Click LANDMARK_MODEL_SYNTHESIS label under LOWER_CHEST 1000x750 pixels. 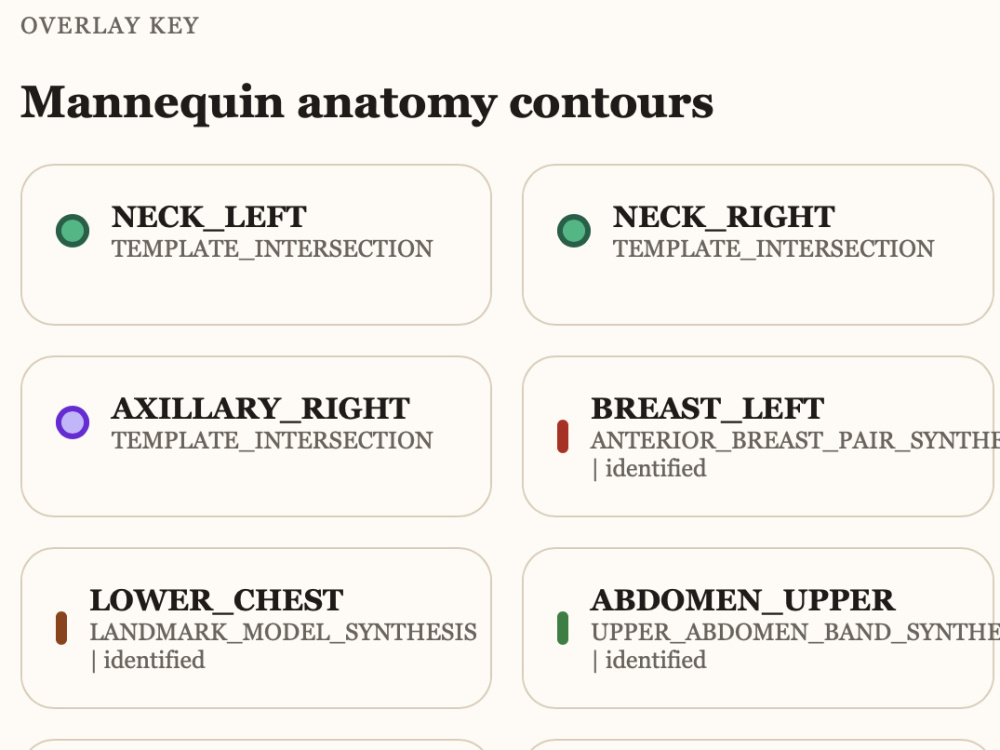click(x=283, y=632)
